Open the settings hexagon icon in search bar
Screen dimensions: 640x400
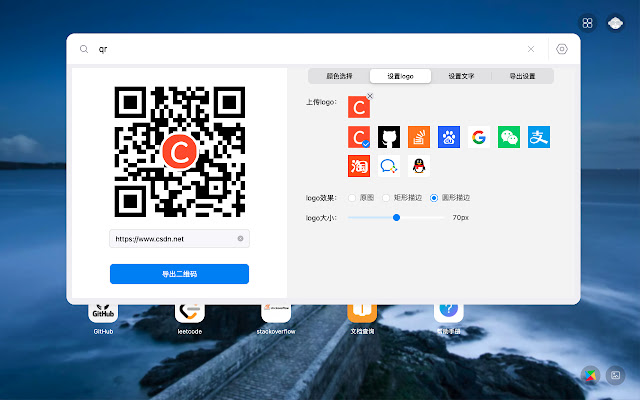pyautogui.click(x=562, y=49)
